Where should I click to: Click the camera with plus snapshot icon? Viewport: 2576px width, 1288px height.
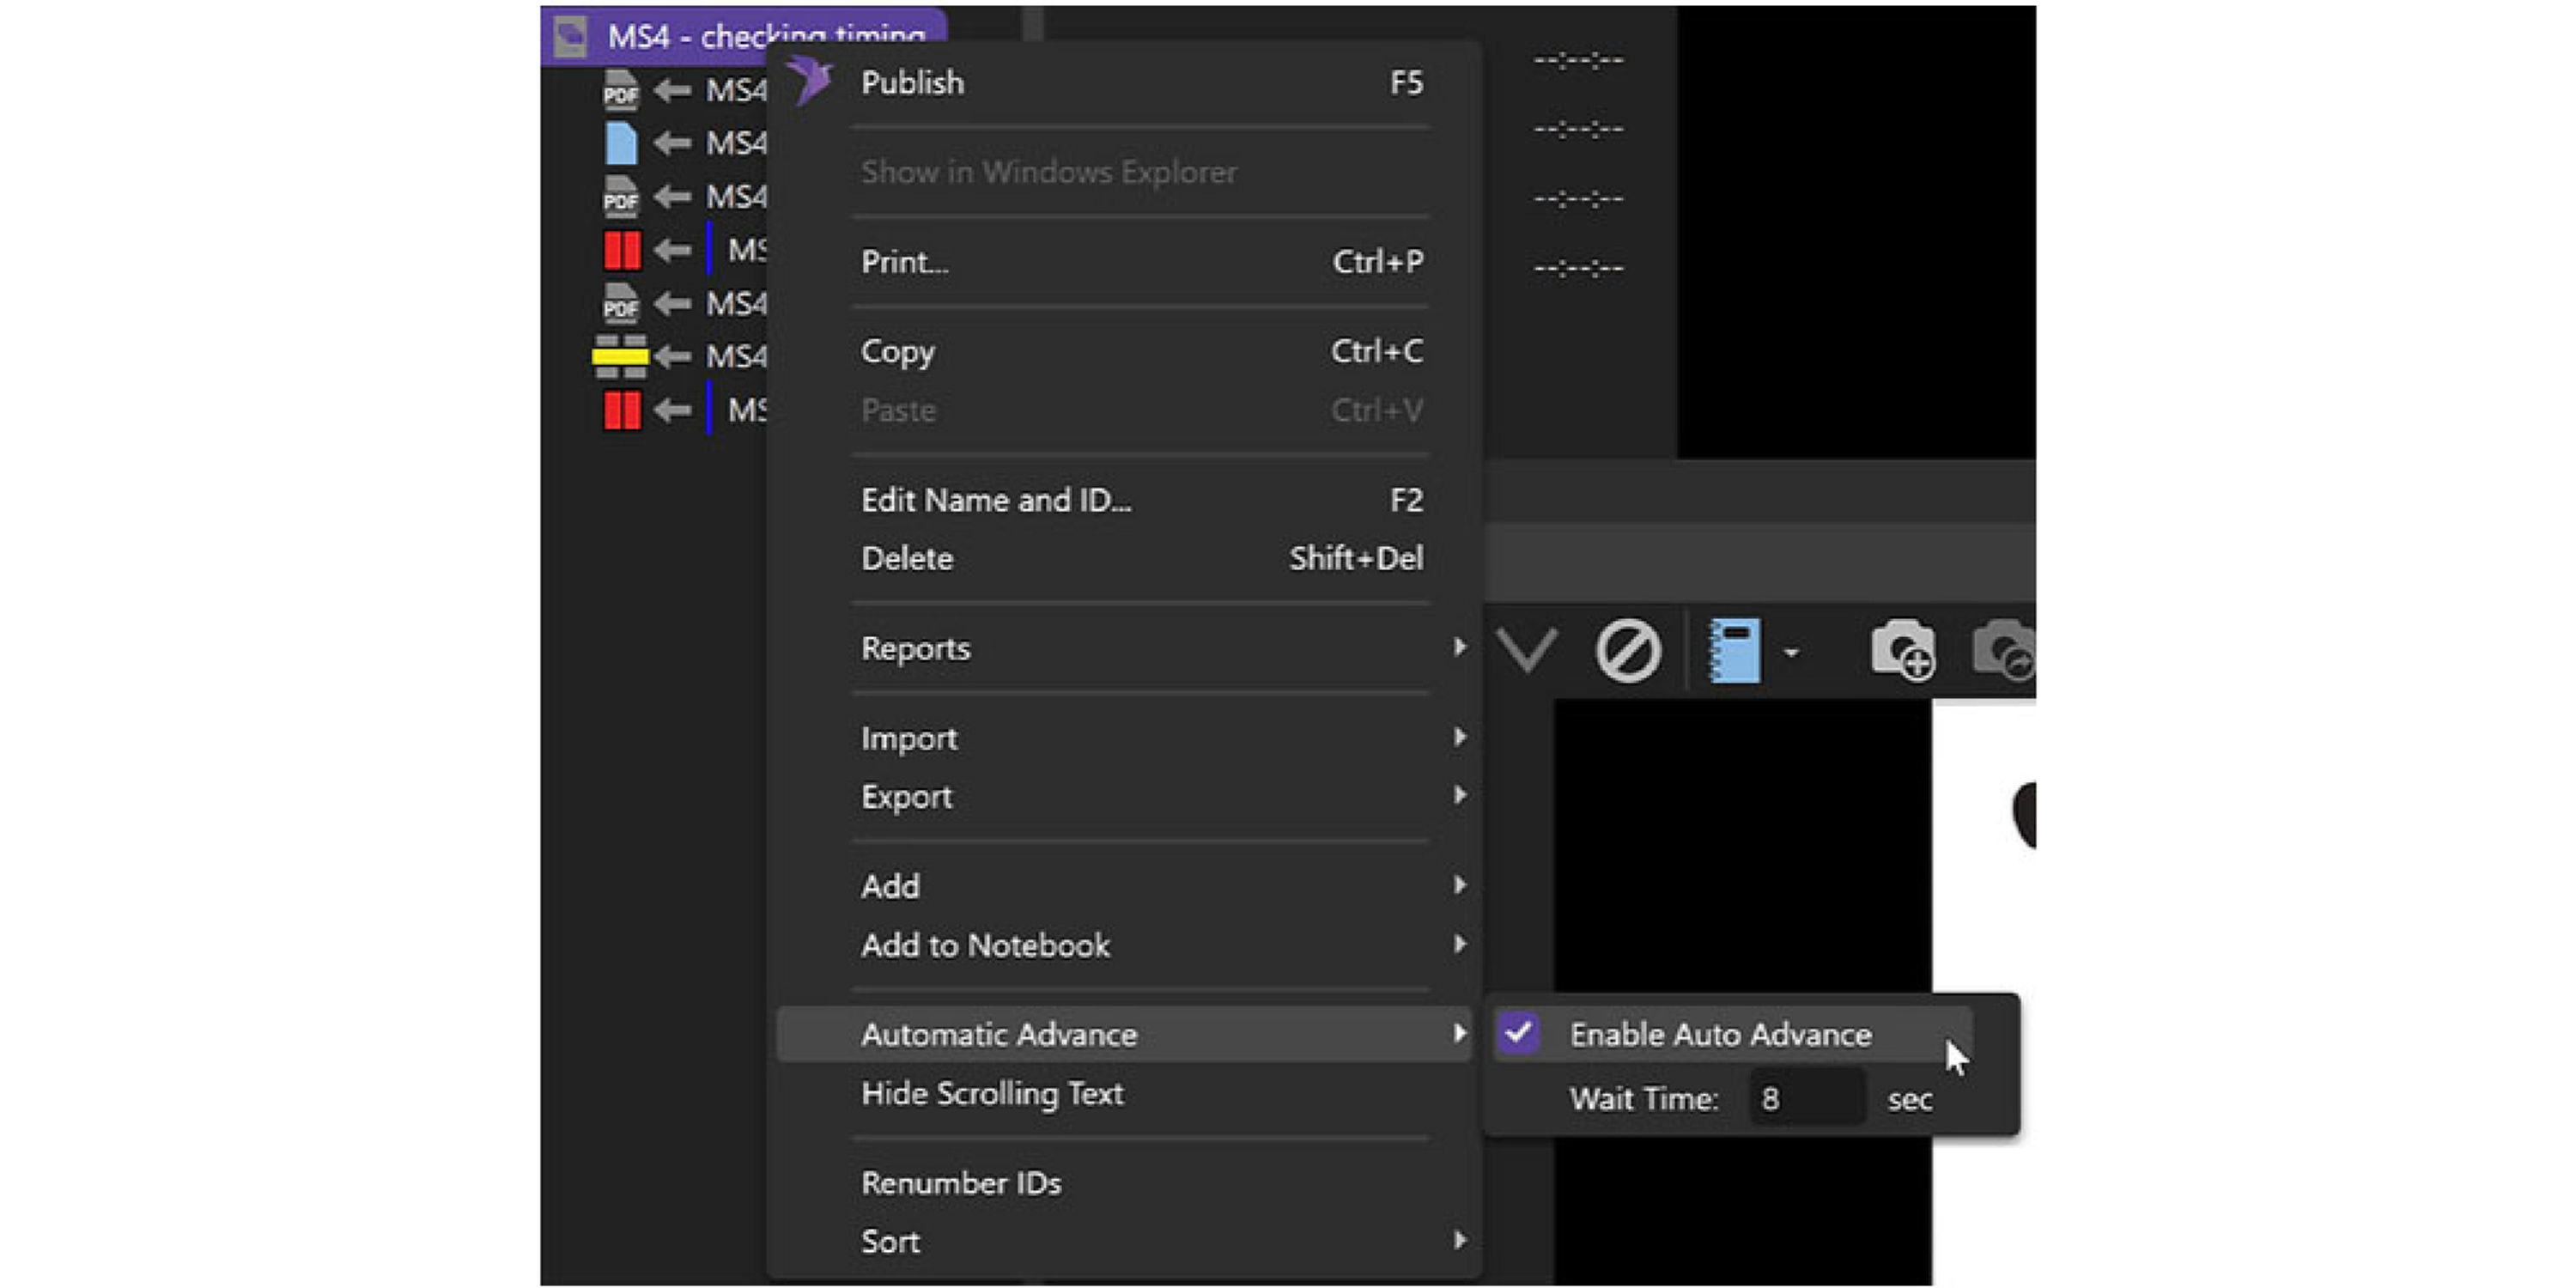click(x=1902, y=651)
